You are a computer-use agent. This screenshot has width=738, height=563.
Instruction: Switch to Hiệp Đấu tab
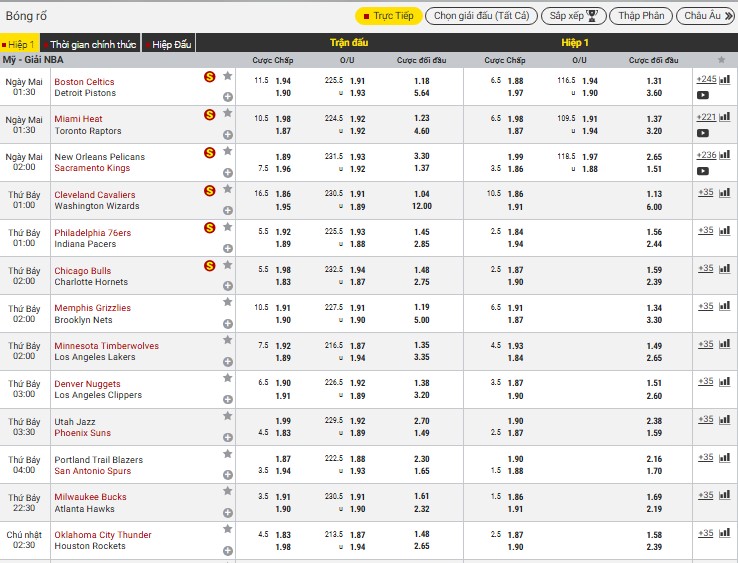pos(168,44)
